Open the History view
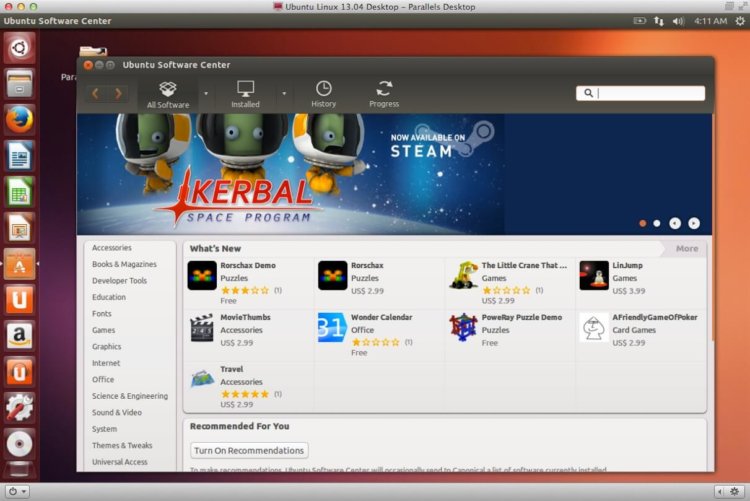This screenshot has height=501, width=750. coord(324,94)
